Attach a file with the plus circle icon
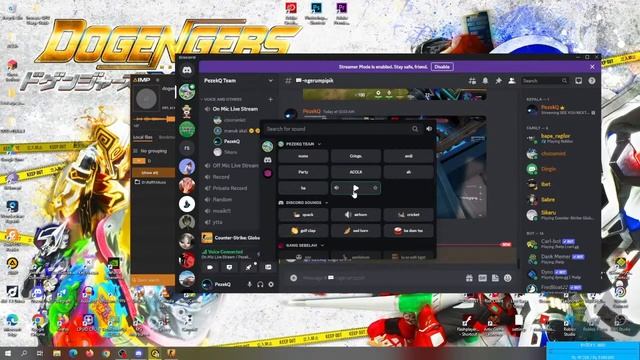 [293, 278]
